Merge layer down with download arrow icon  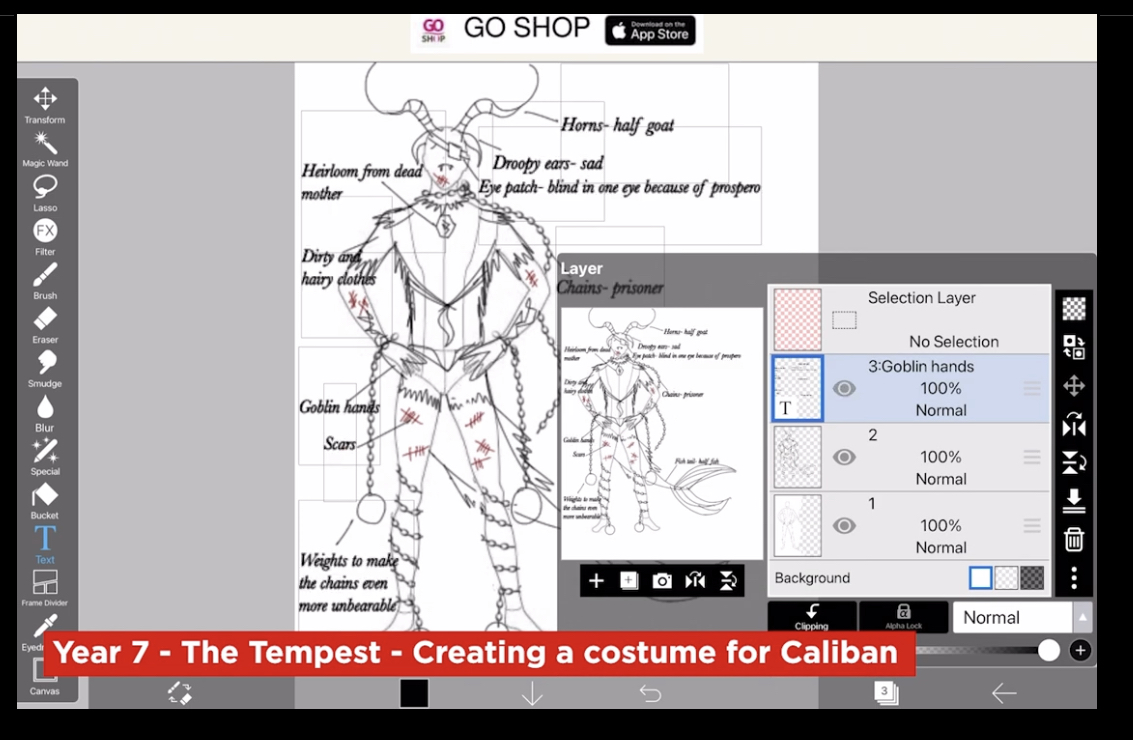tap(1074, 500)
